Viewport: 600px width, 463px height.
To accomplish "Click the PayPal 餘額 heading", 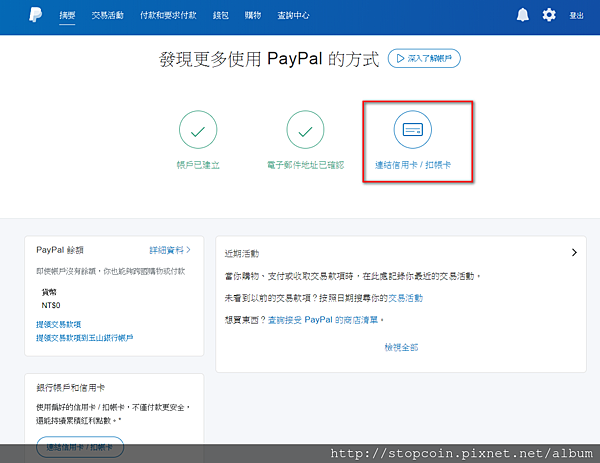I will coord(60,250).
